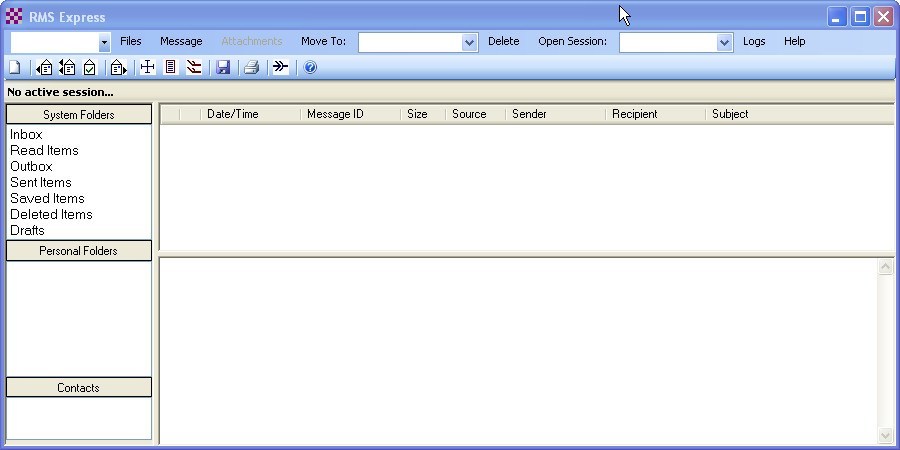Create a new message with the blank page icon

pyautogui.click(x=15, y=68)
